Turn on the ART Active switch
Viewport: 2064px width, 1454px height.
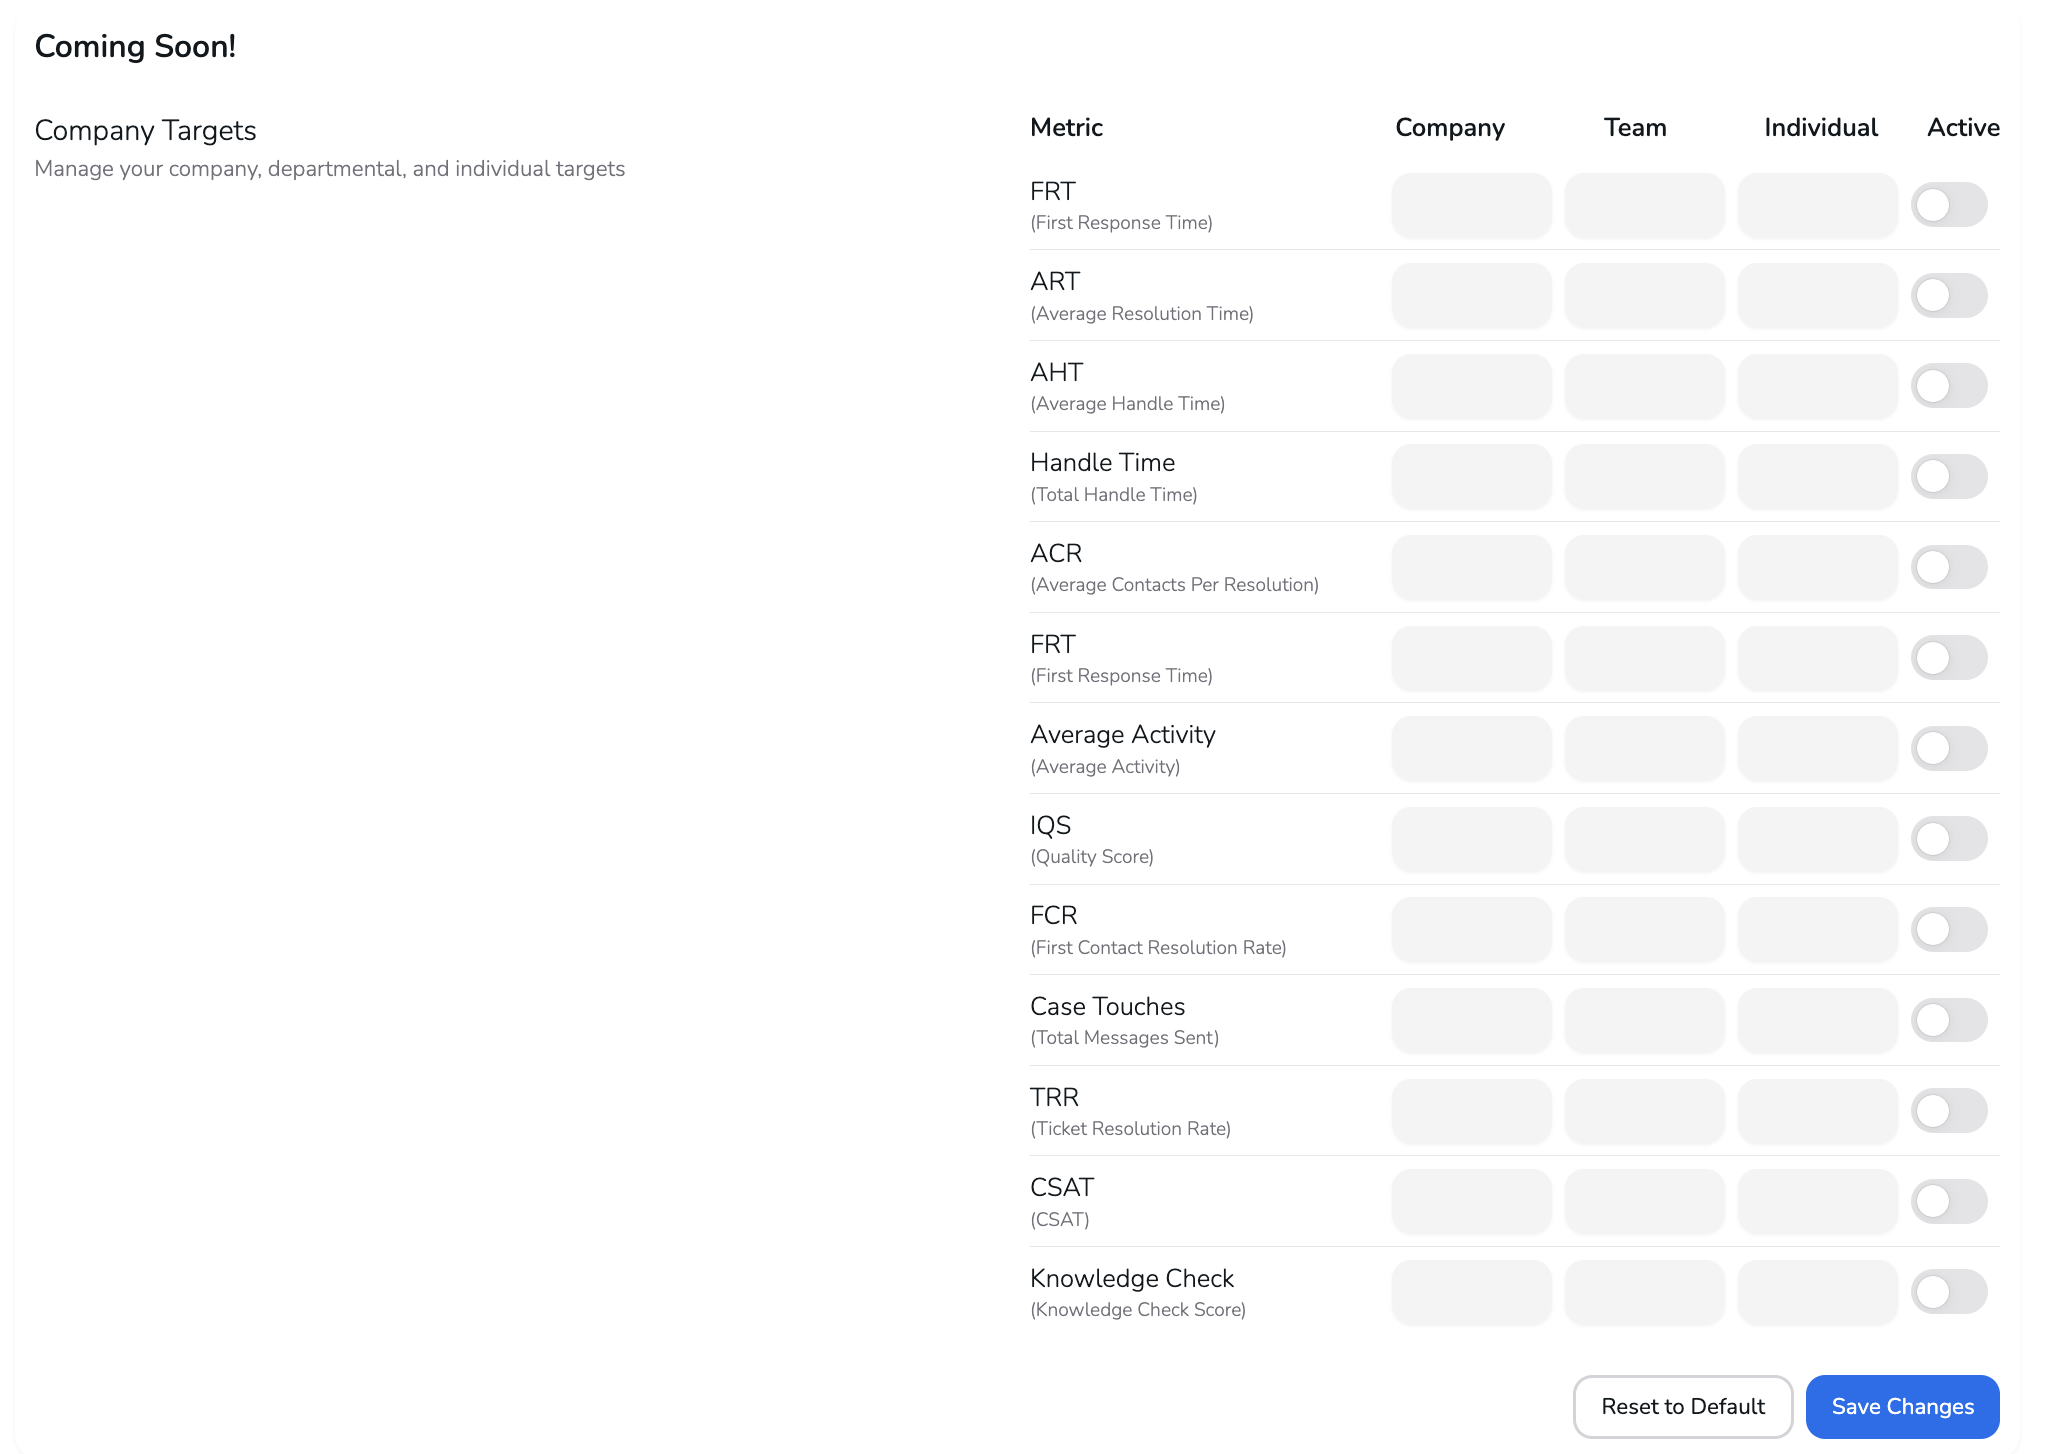[x=1948, y=295]
